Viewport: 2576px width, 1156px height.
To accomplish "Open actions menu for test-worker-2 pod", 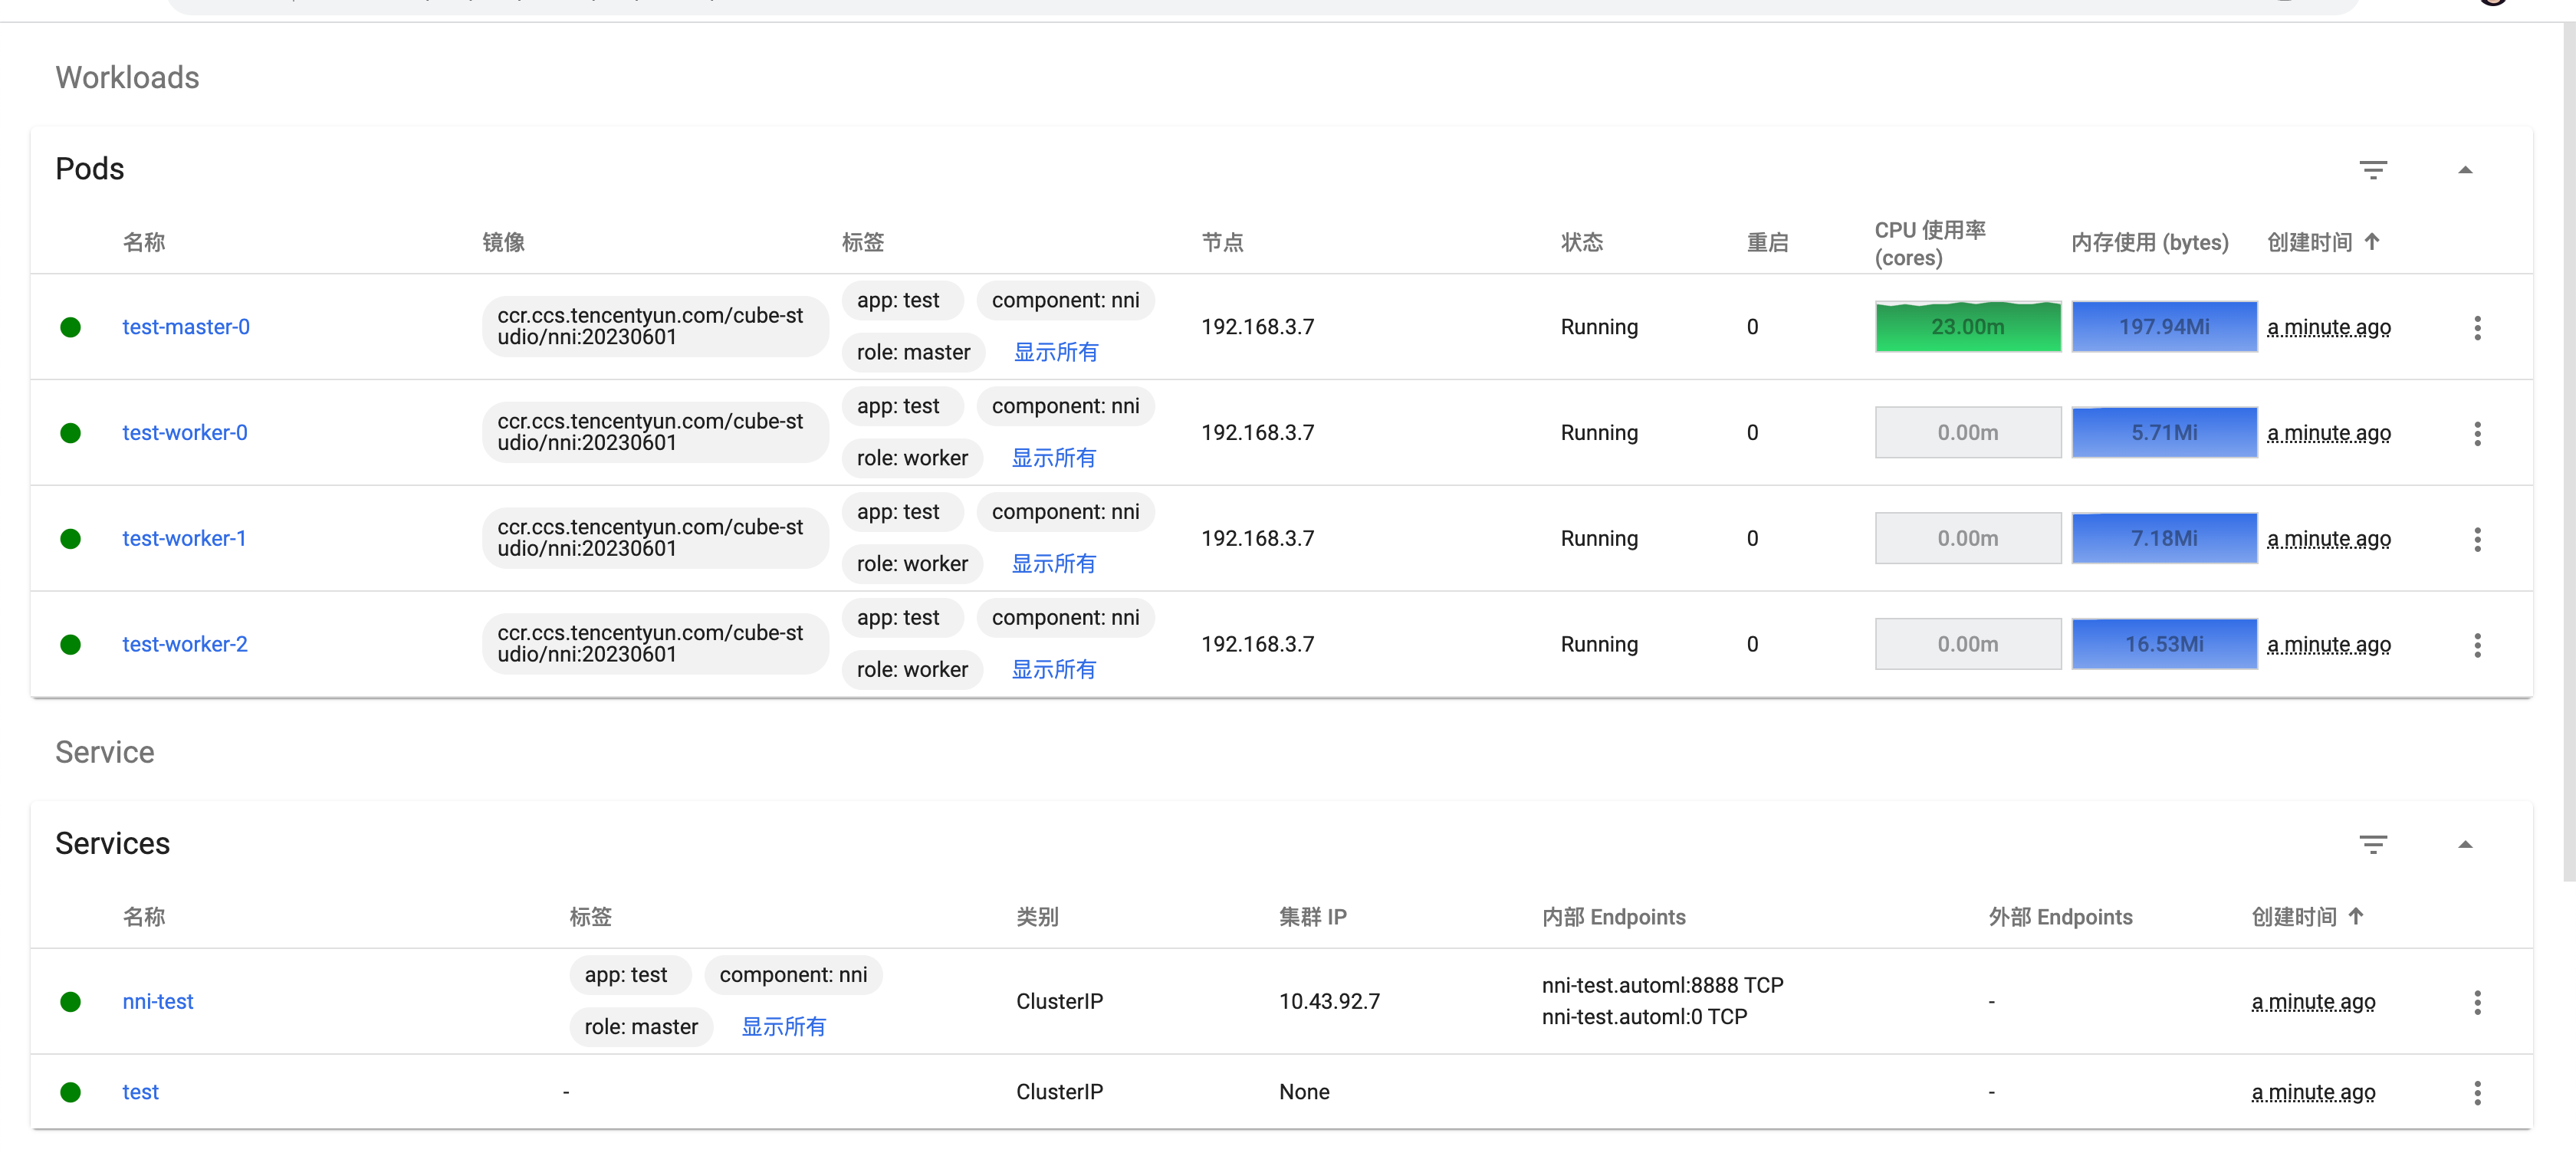I will tap(2477, 645).
